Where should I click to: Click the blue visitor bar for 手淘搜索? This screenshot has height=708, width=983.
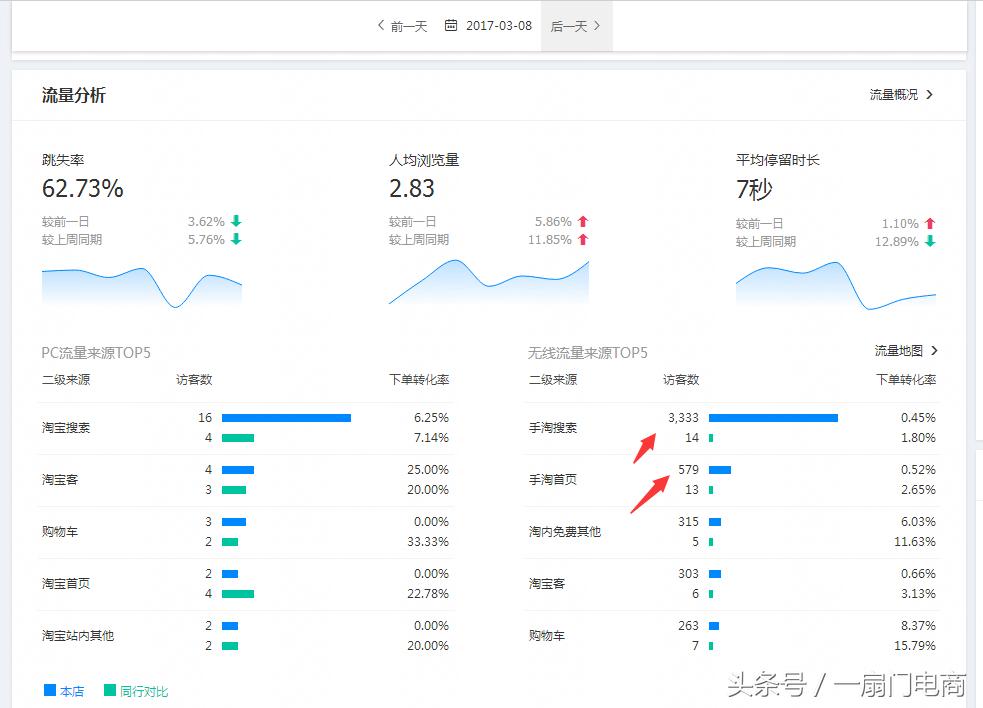775,418
